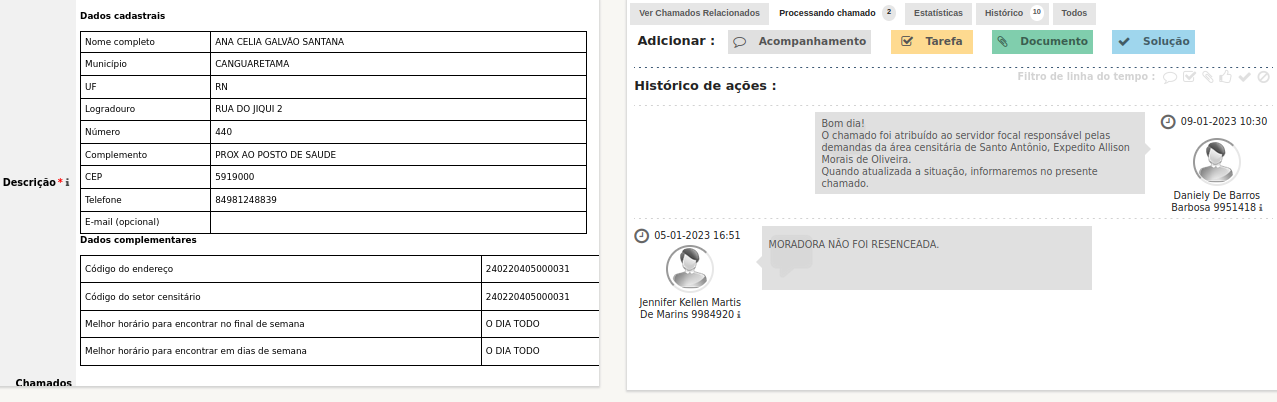The image size is (1277, 402).
Task: Click the Nome completo label cell
Action: tap(145, 42)
